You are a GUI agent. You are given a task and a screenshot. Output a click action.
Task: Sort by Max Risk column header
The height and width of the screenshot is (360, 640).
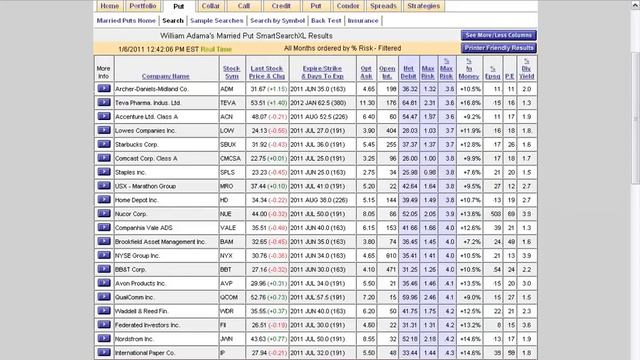[428, 72]
